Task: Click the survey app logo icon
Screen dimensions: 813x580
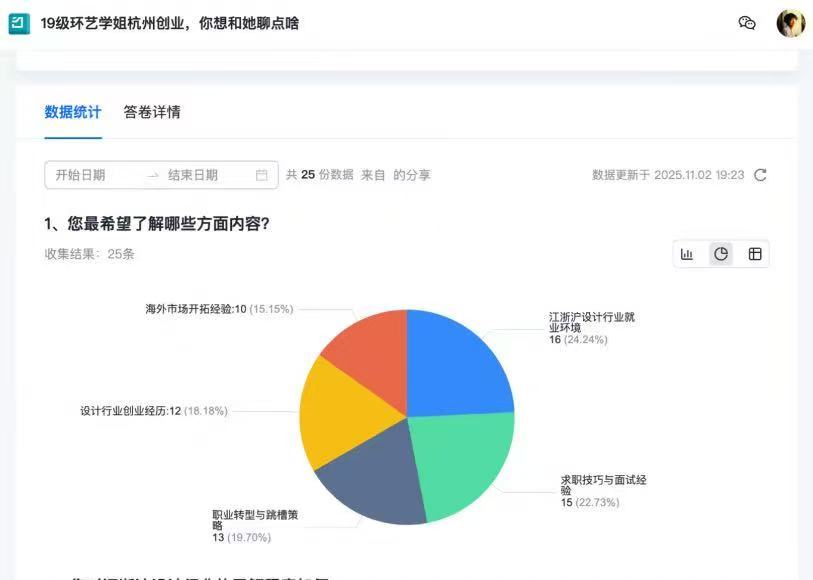Action: (x=19, y=23)
